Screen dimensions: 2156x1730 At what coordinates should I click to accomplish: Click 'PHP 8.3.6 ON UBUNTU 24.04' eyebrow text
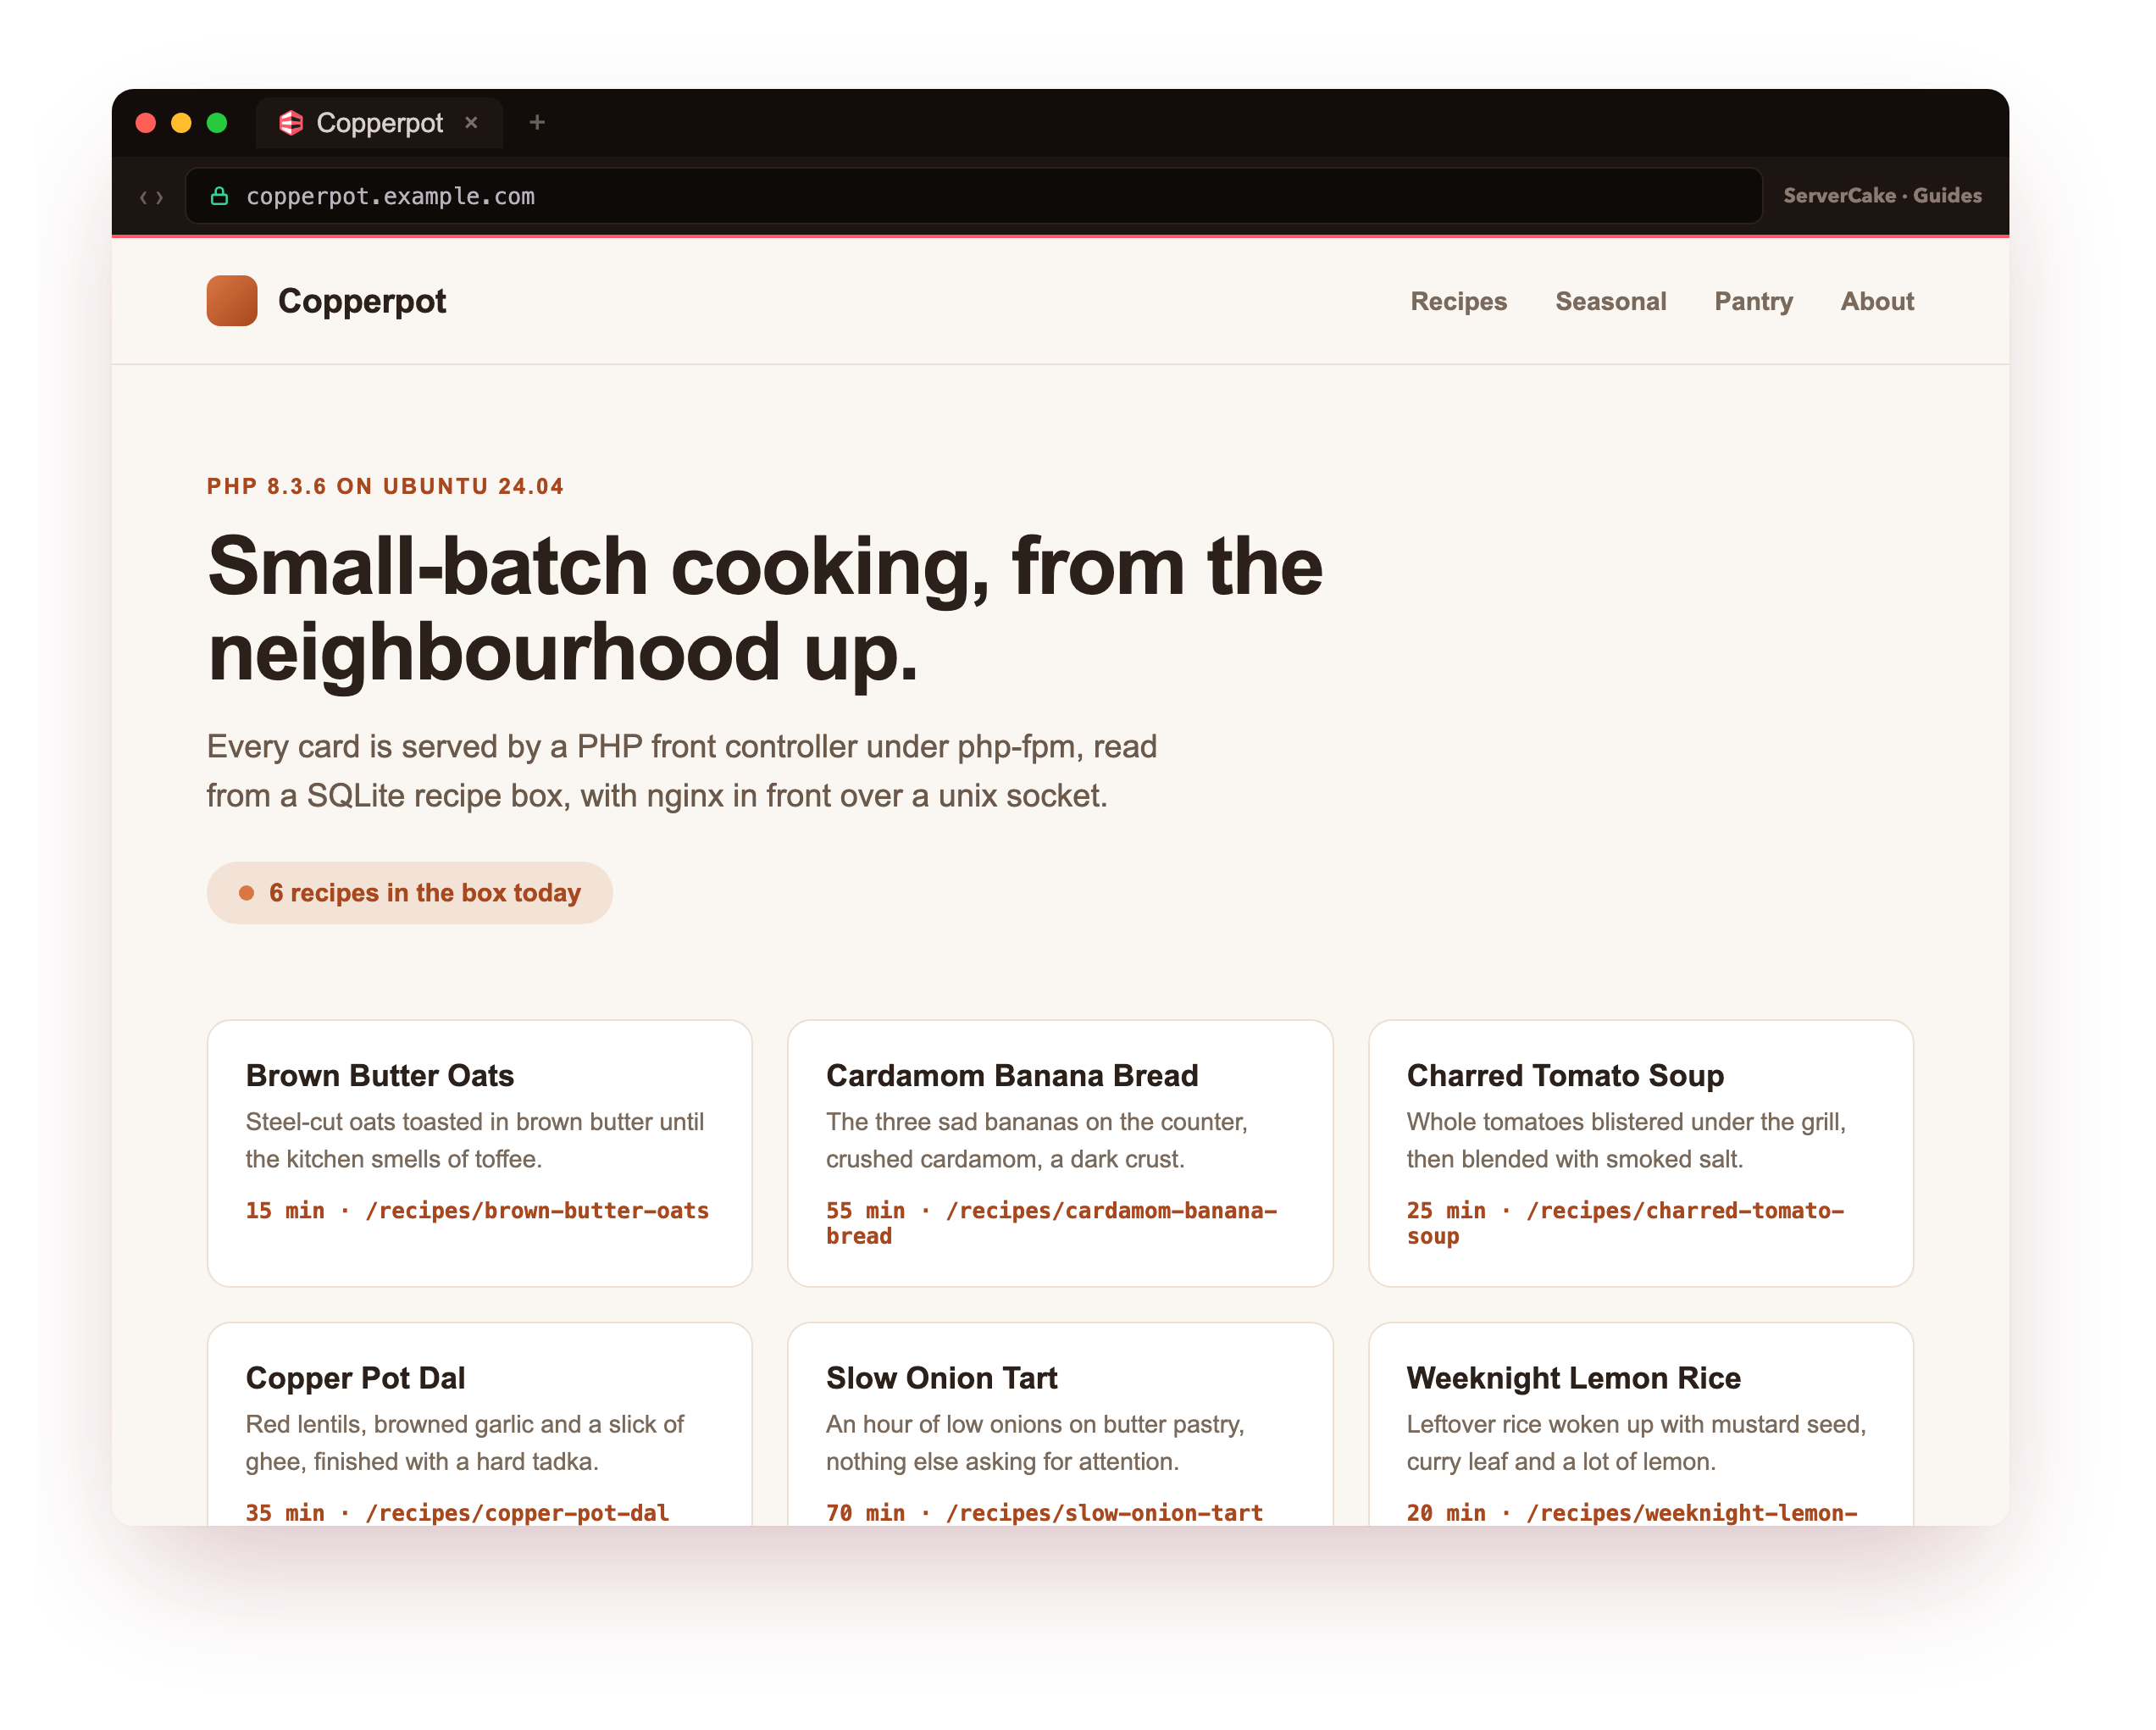click(x=385, y=486)
